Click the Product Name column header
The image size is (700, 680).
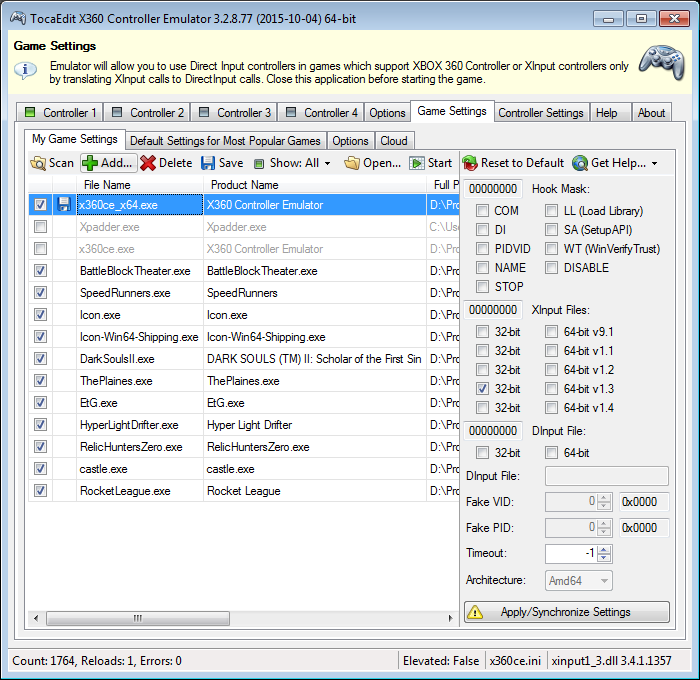coord(315,185)
